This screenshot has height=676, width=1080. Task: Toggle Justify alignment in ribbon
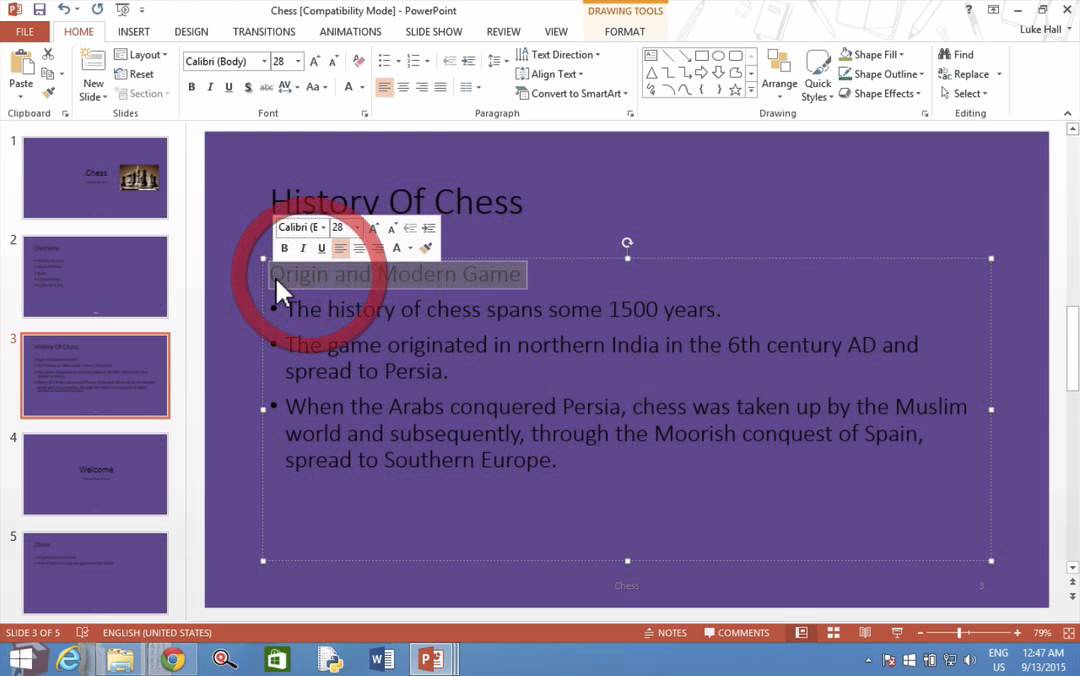[440, 87]
